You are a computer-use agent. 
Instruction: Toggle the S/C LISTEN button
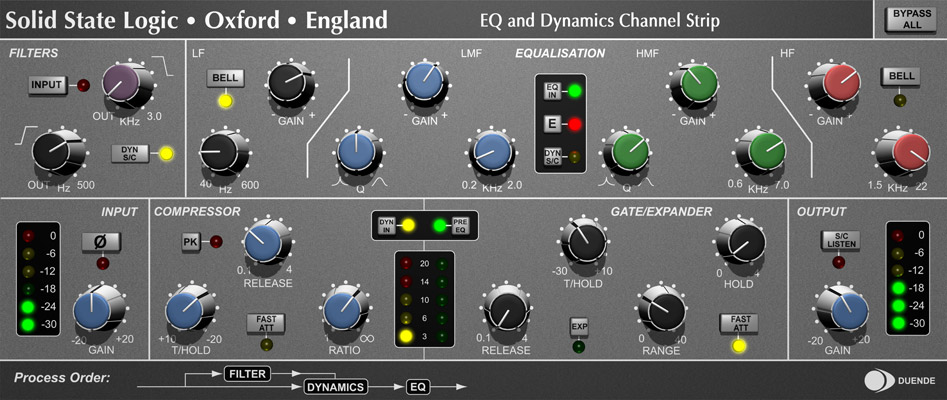pyautogui.click(x=840, y=240)
